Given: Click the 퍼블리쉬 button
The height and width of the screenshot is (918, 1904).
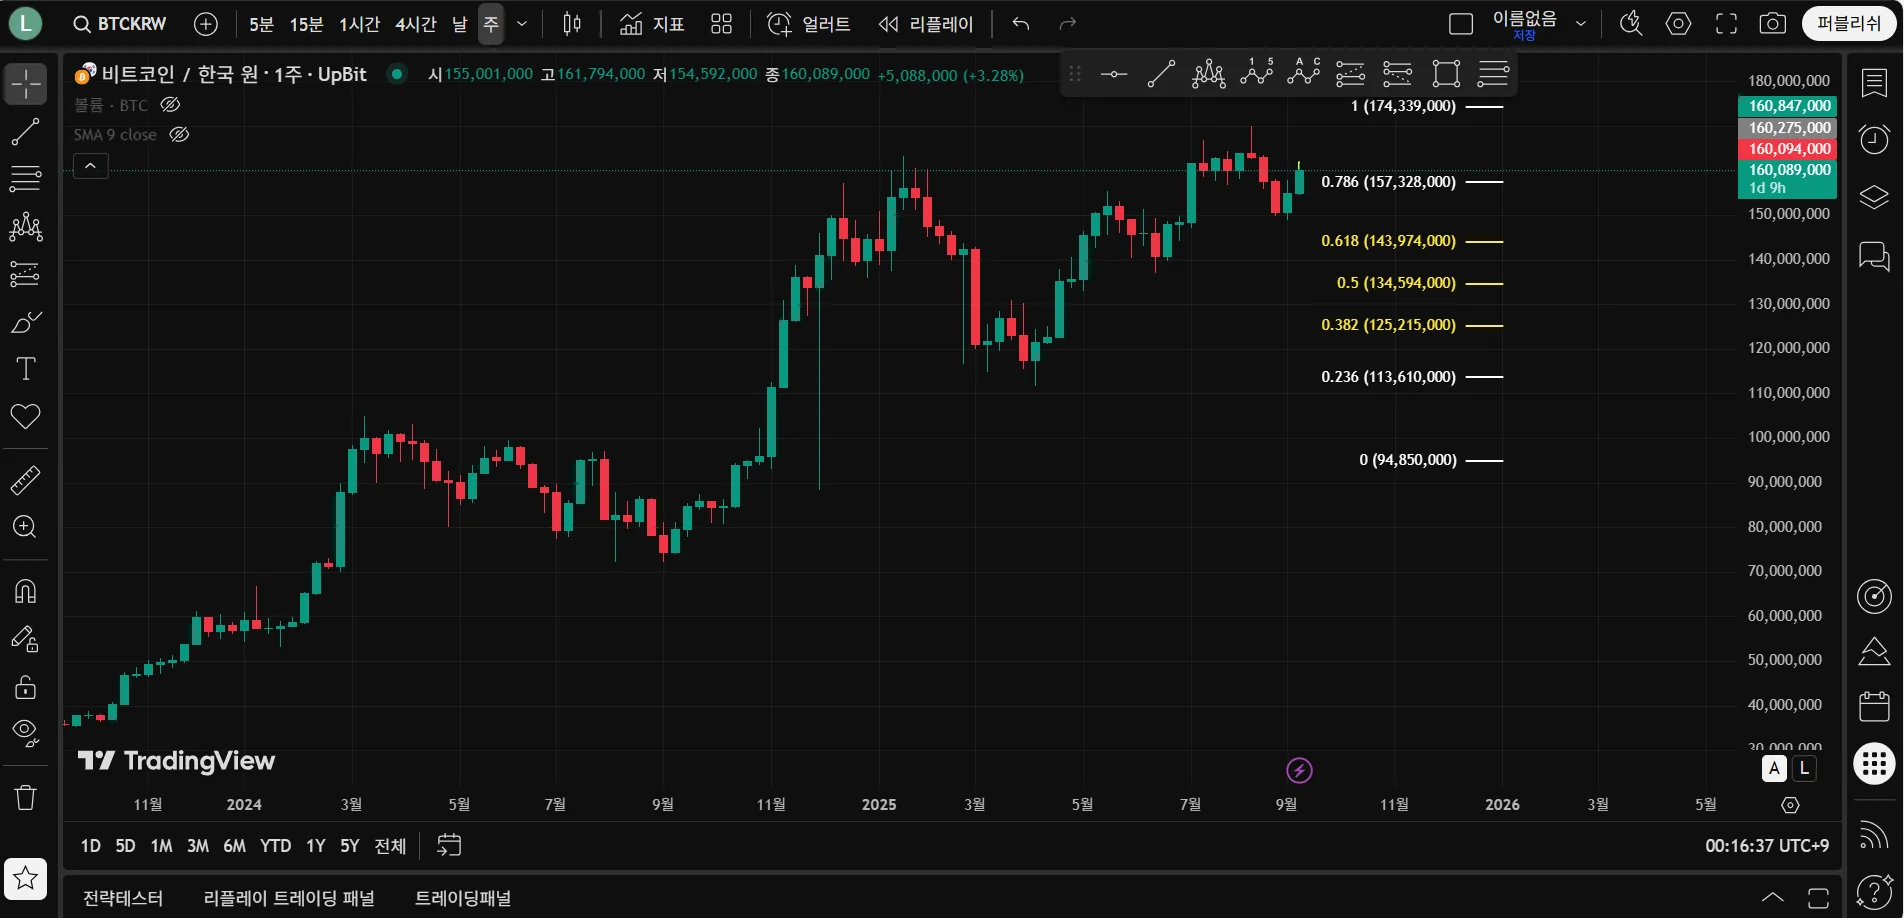Looking at the screenshot, I should click(1848, 24).
